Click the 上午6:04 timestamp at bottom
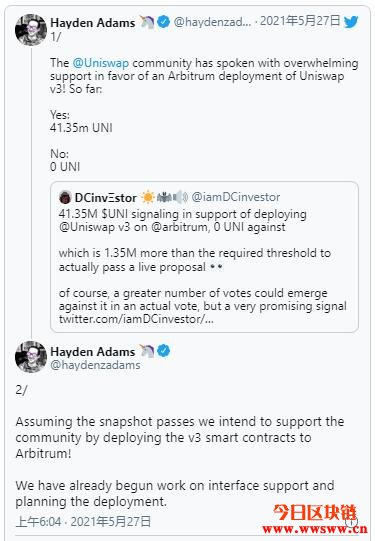The width and height of the screenshot is (375, 541). click(x=38, y=521)
